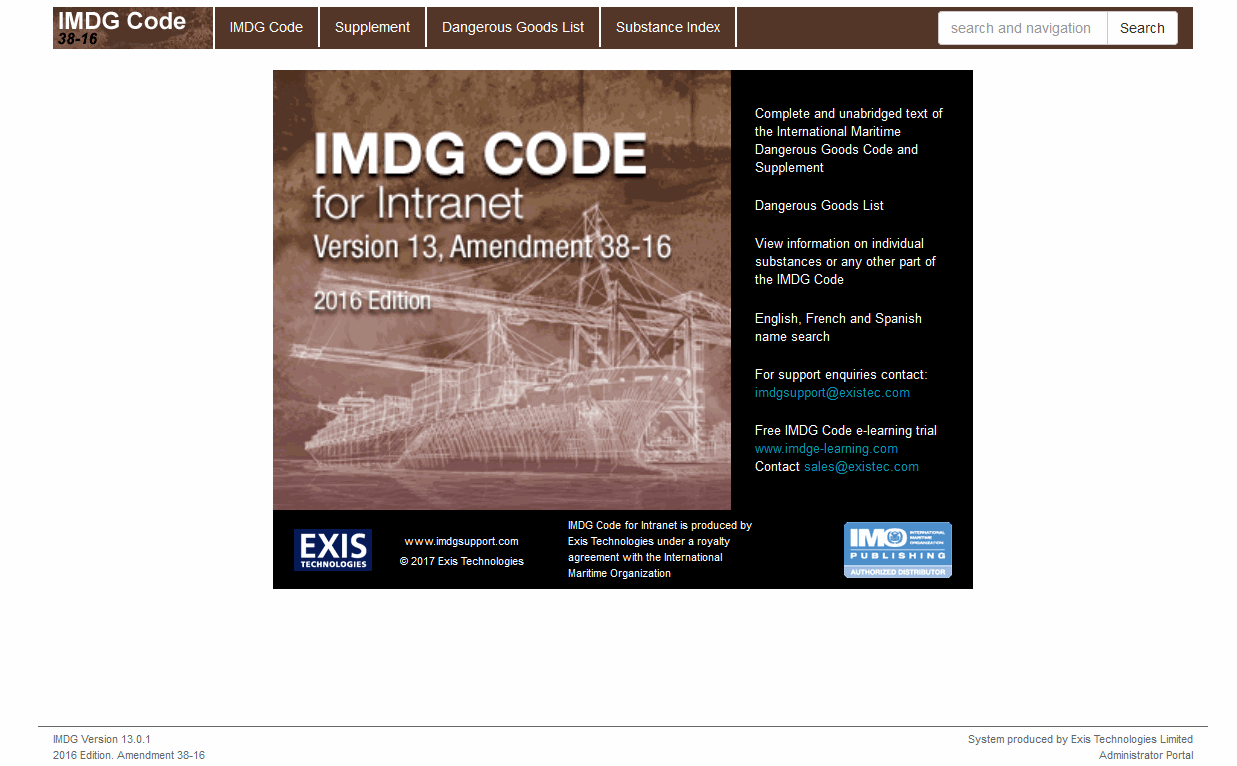
Task: Open the www.imdgsupport.com link
Action: [461, 541]
